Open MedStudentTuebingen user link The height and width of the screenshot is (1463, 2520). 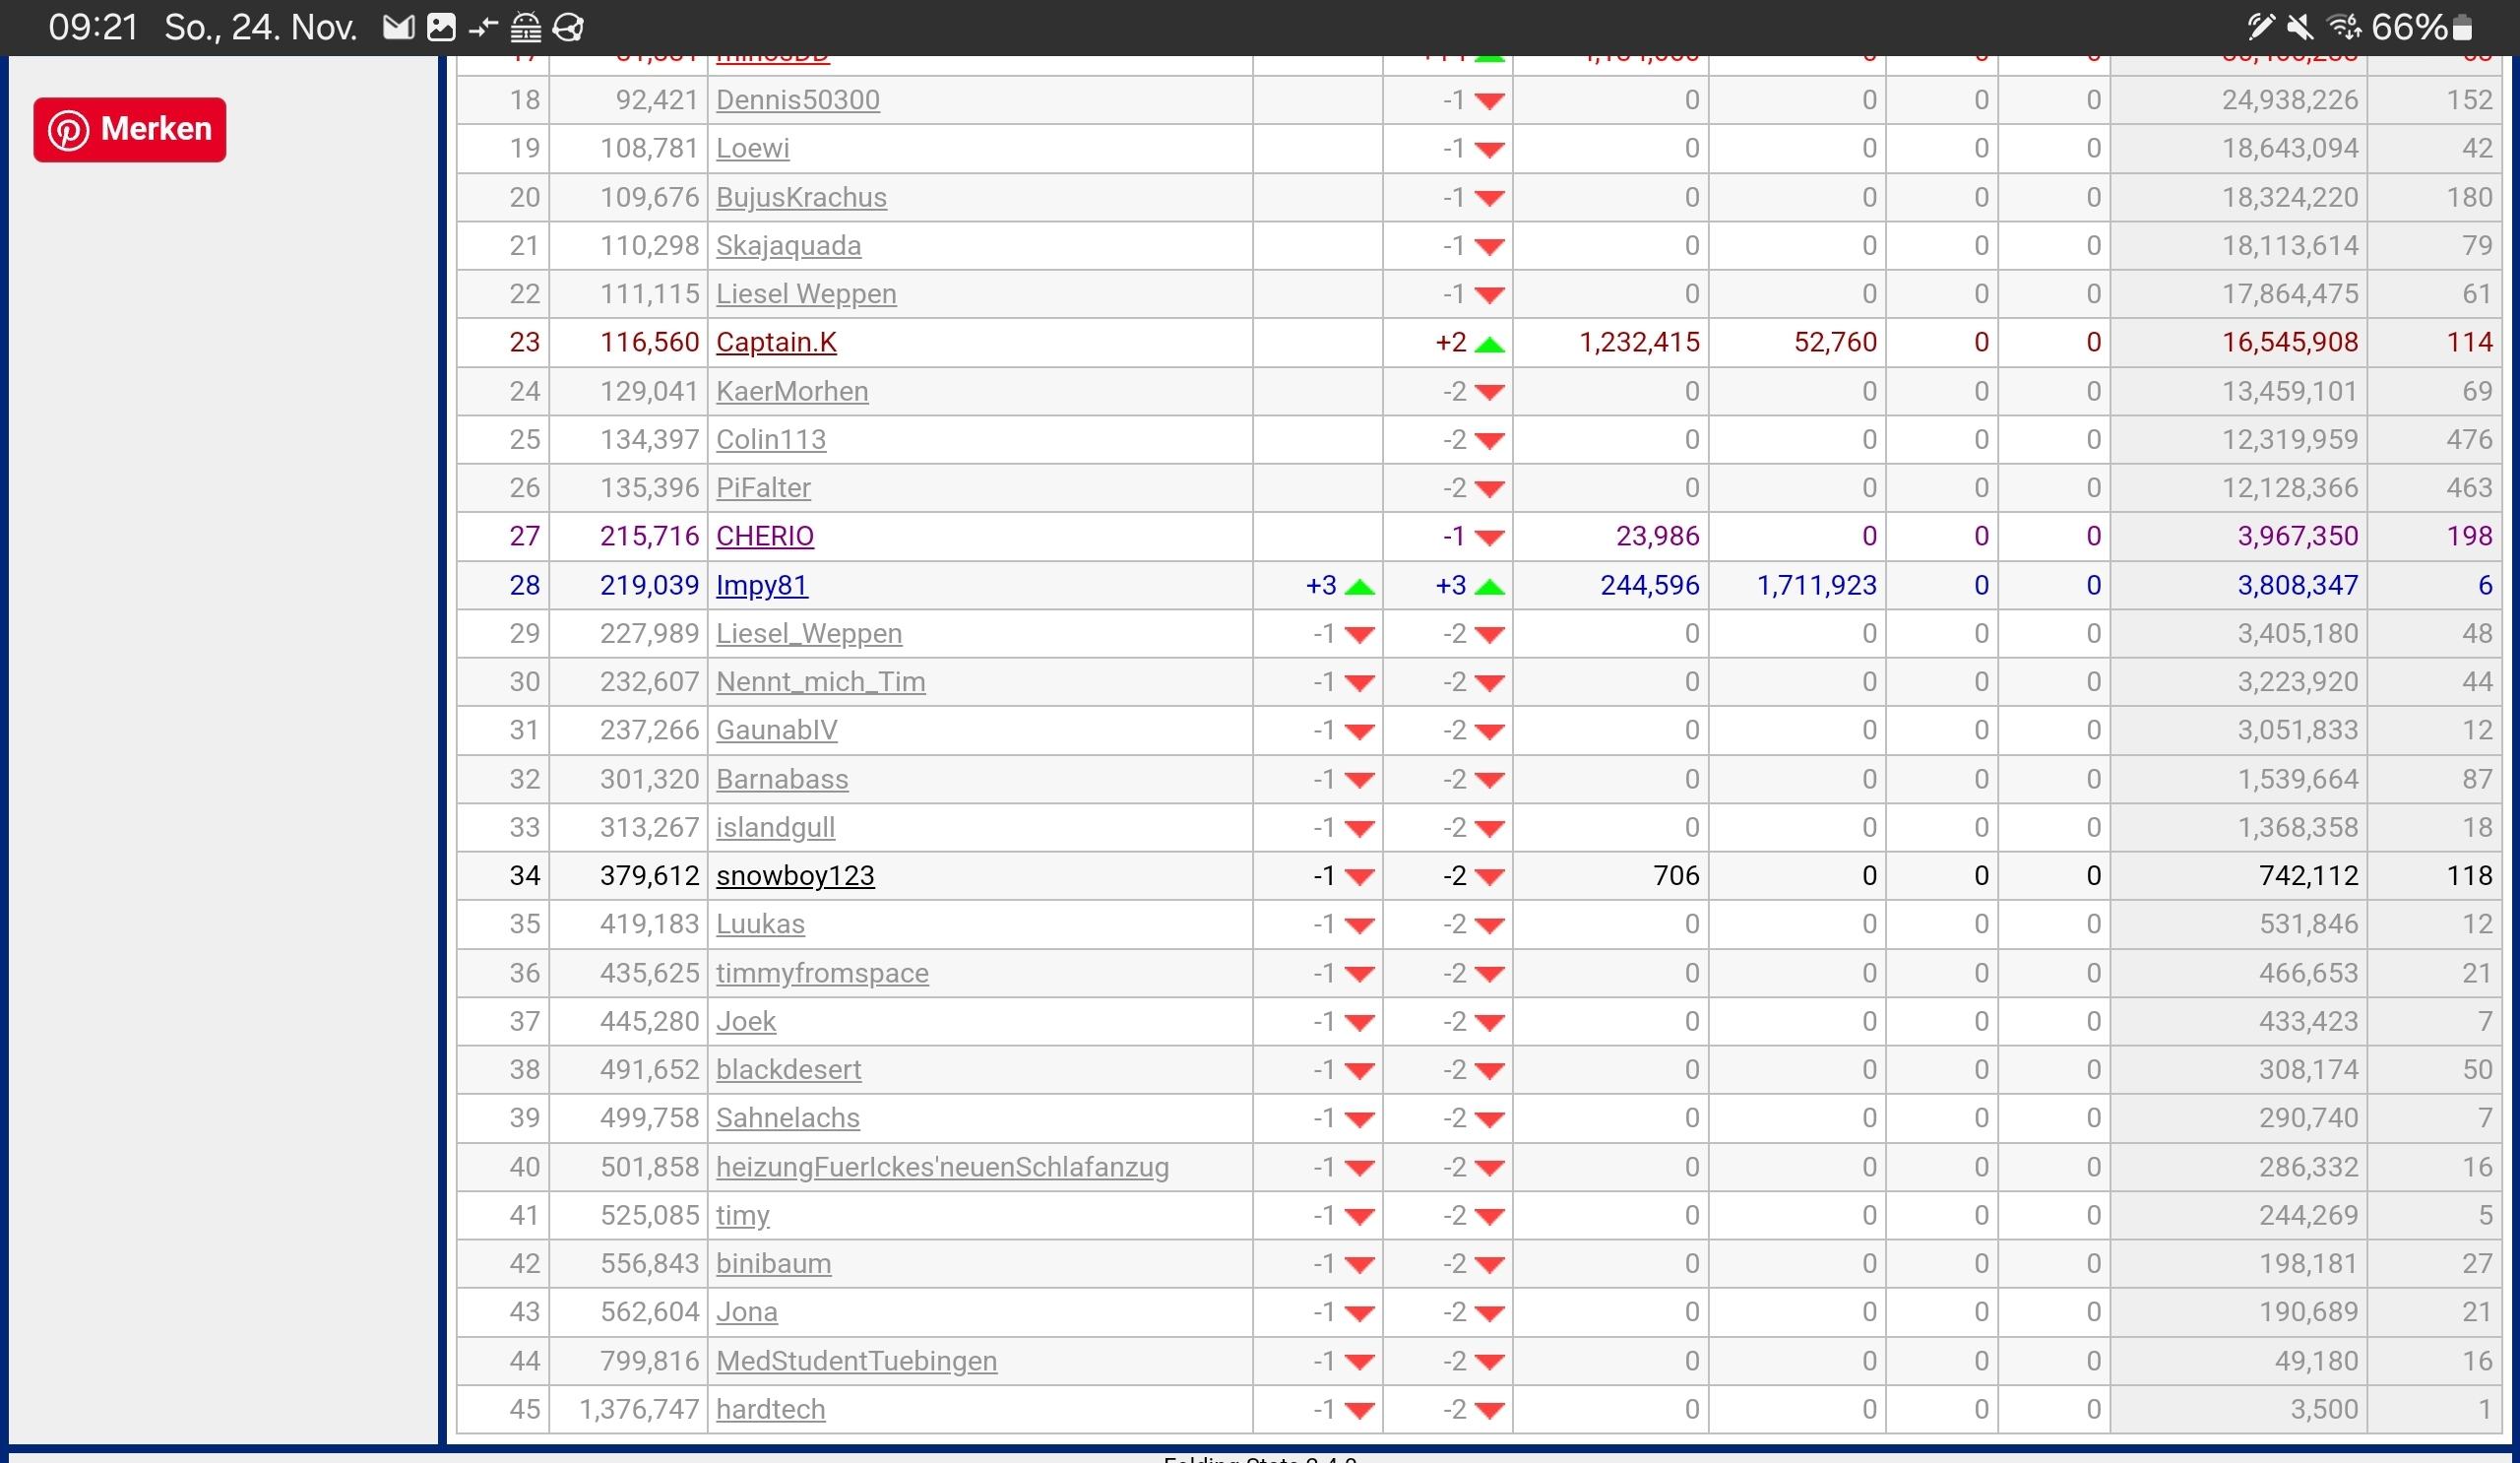[x=856, y=1361]
